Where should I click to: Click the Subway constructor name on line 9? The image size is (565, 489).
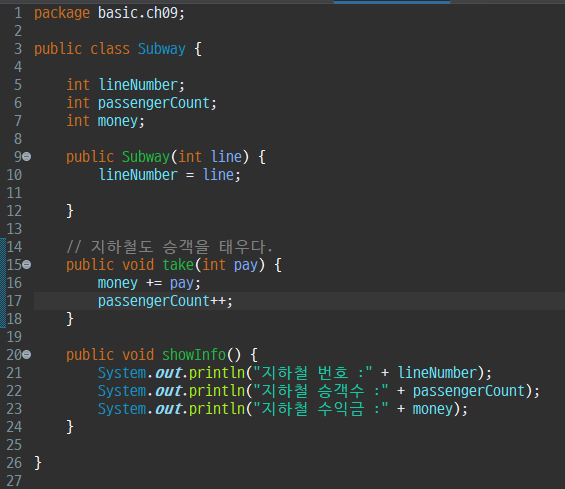(146, 157)
